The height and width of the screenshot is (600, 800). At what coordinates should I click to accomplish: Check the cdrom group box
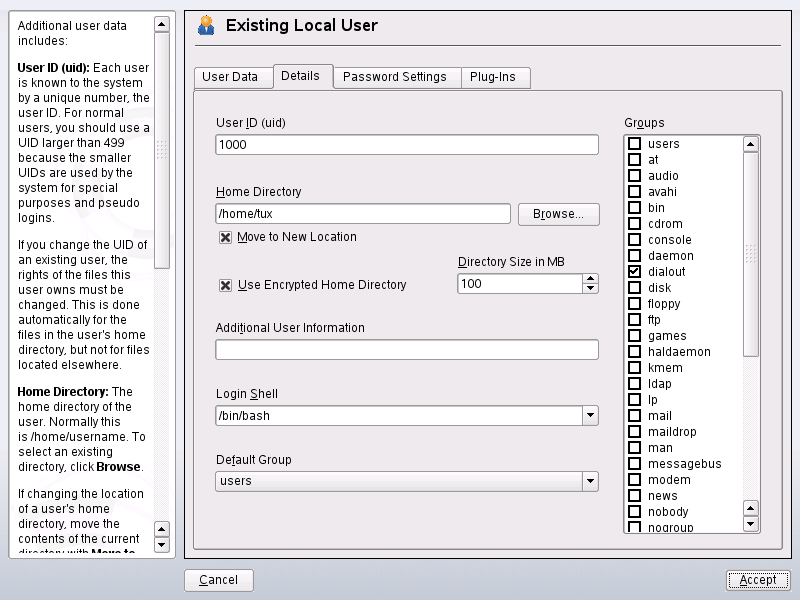pos(634,224)
